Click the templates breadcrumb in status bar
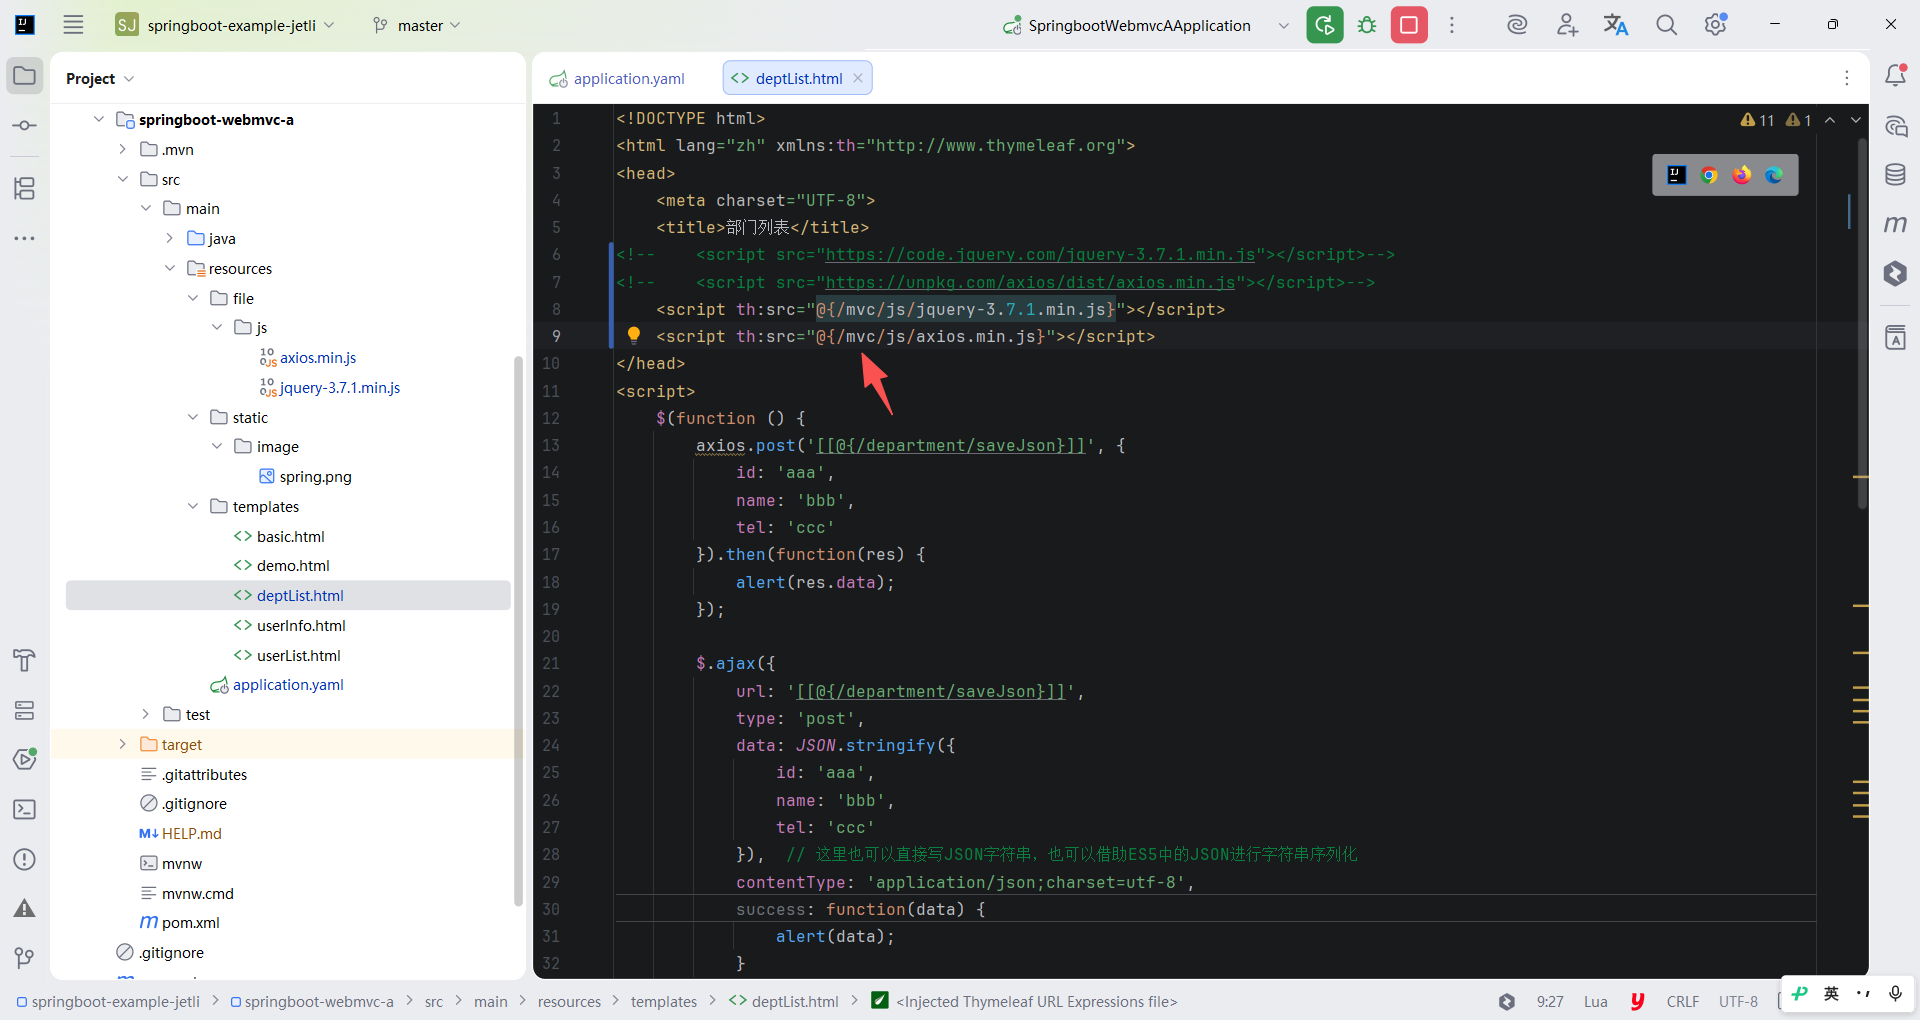 click(663, 1001)
